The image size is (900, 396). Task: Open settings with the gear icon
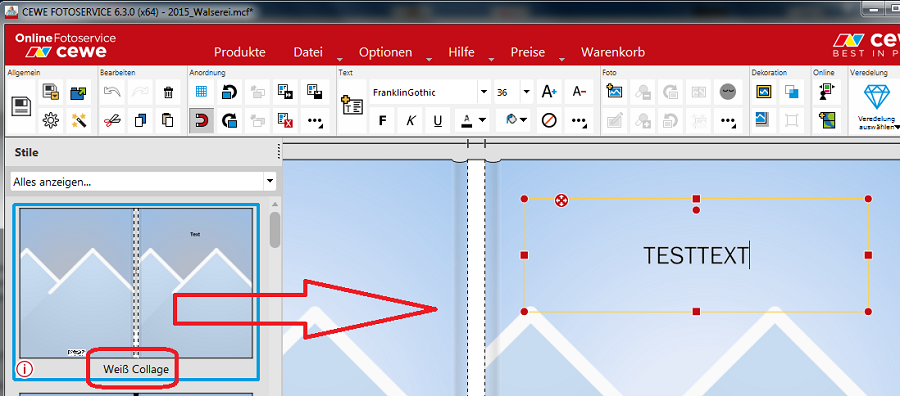tap(51, 121)
